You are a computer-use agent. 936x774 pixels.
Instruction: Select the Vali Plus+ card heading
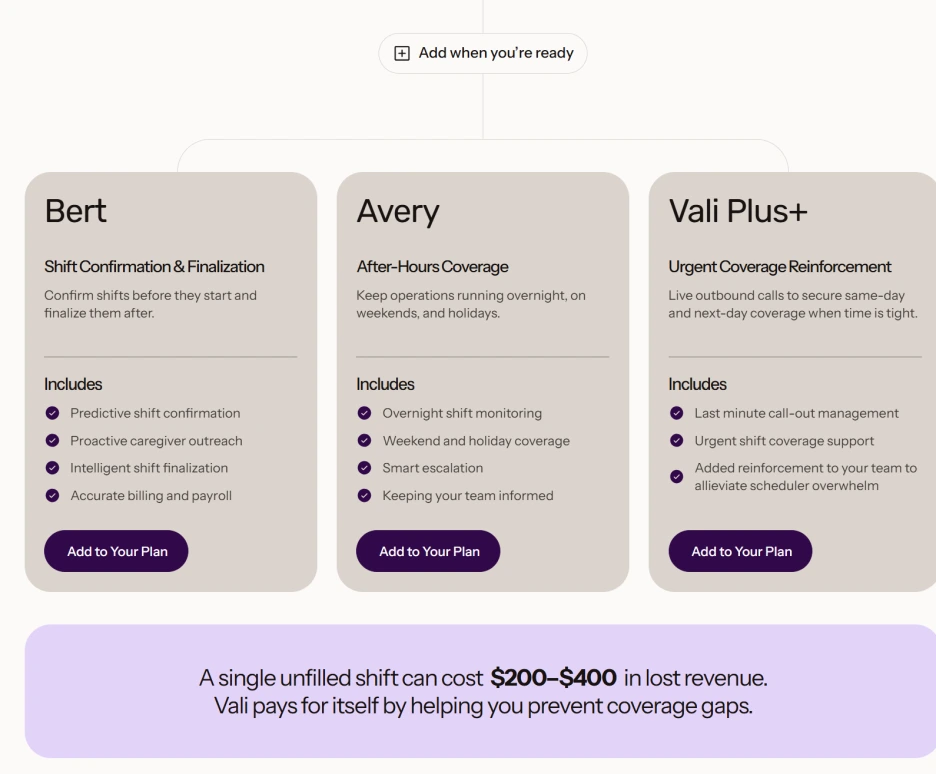click(738, 211)
